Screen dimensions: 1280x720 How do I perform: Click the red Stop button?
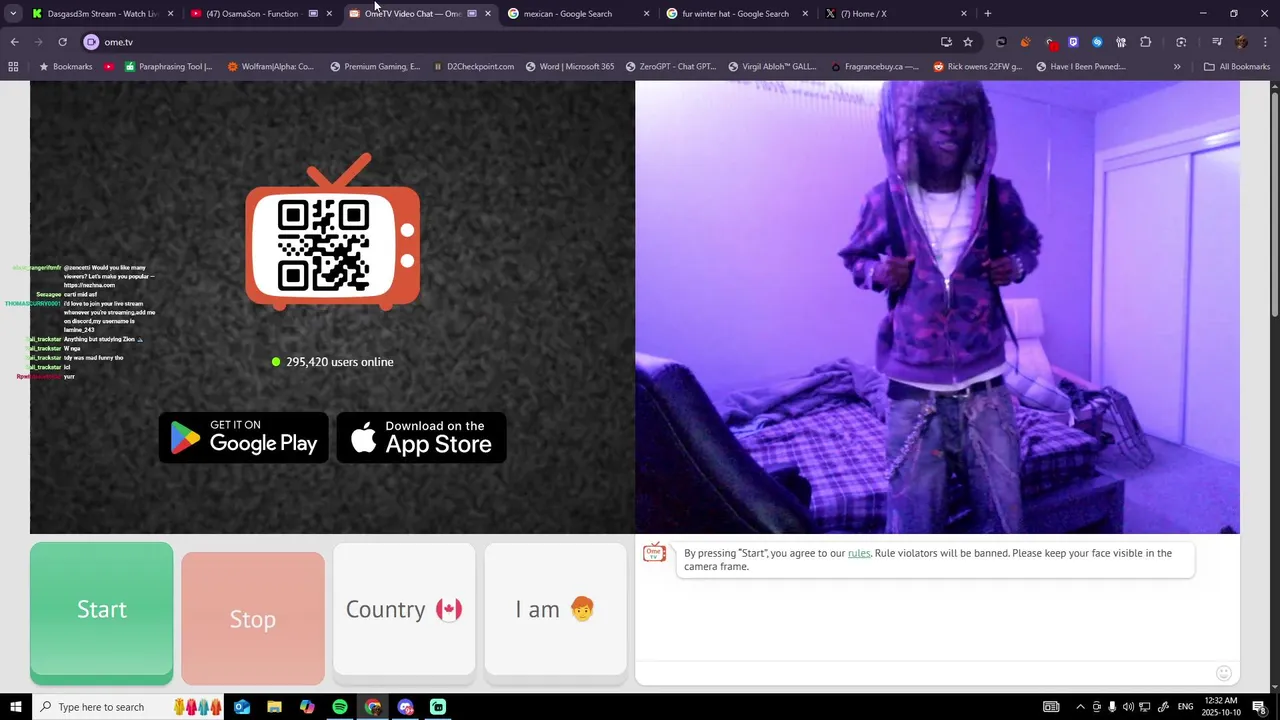[253, 618]
